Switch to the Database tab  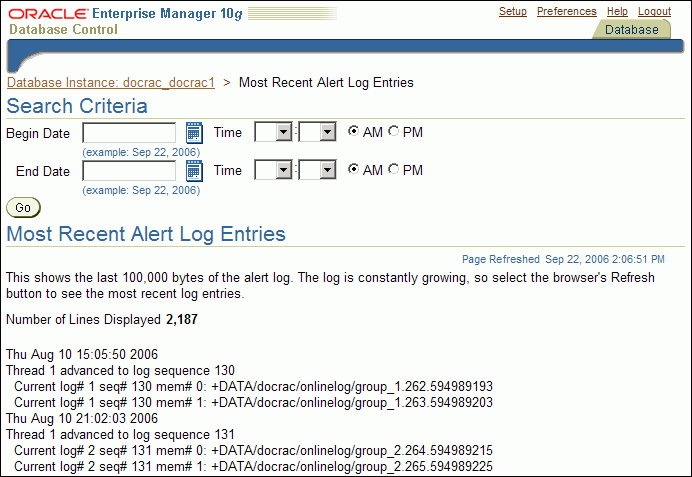[631, 30]
